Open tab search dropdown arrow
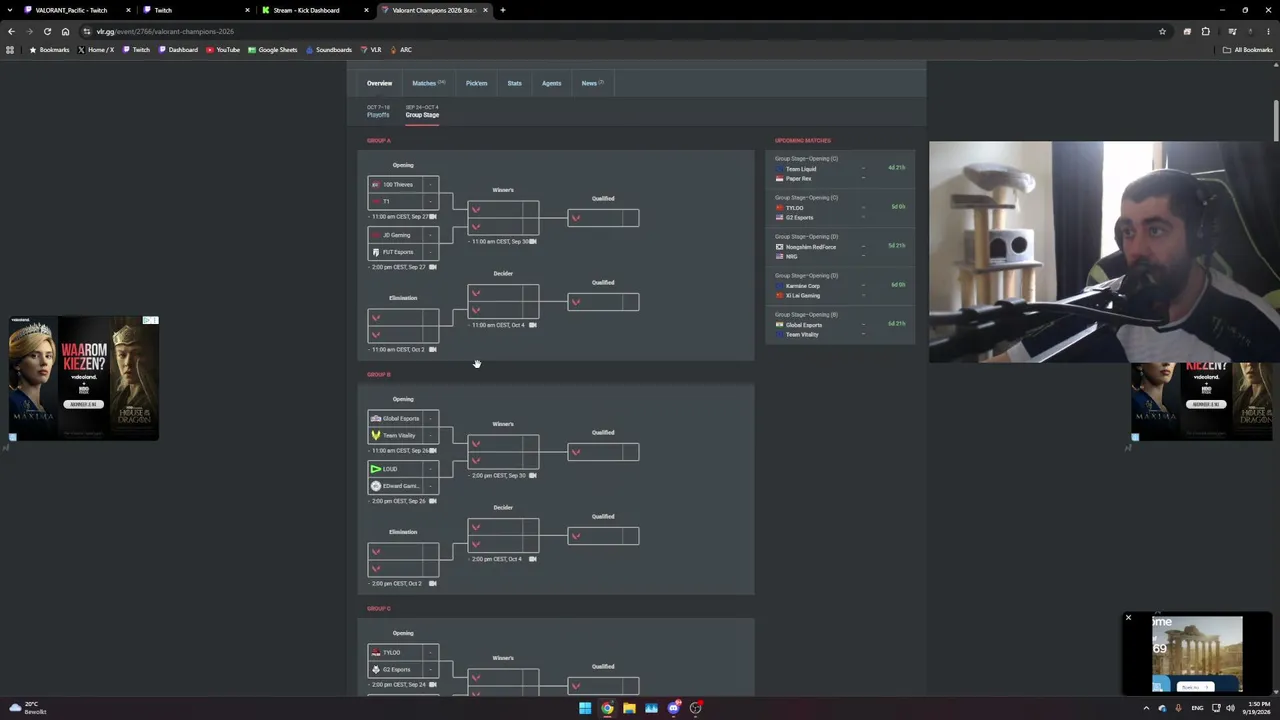Viewport: 1280px width, 720px height. click(x=11, y=10)
